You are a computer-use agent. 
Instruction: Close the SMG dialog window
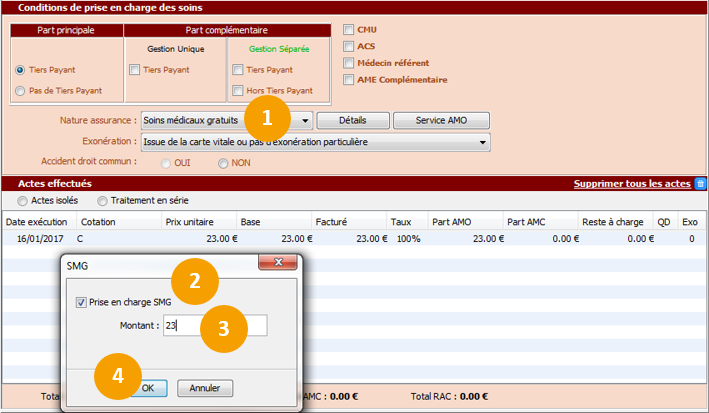(277, 262)
